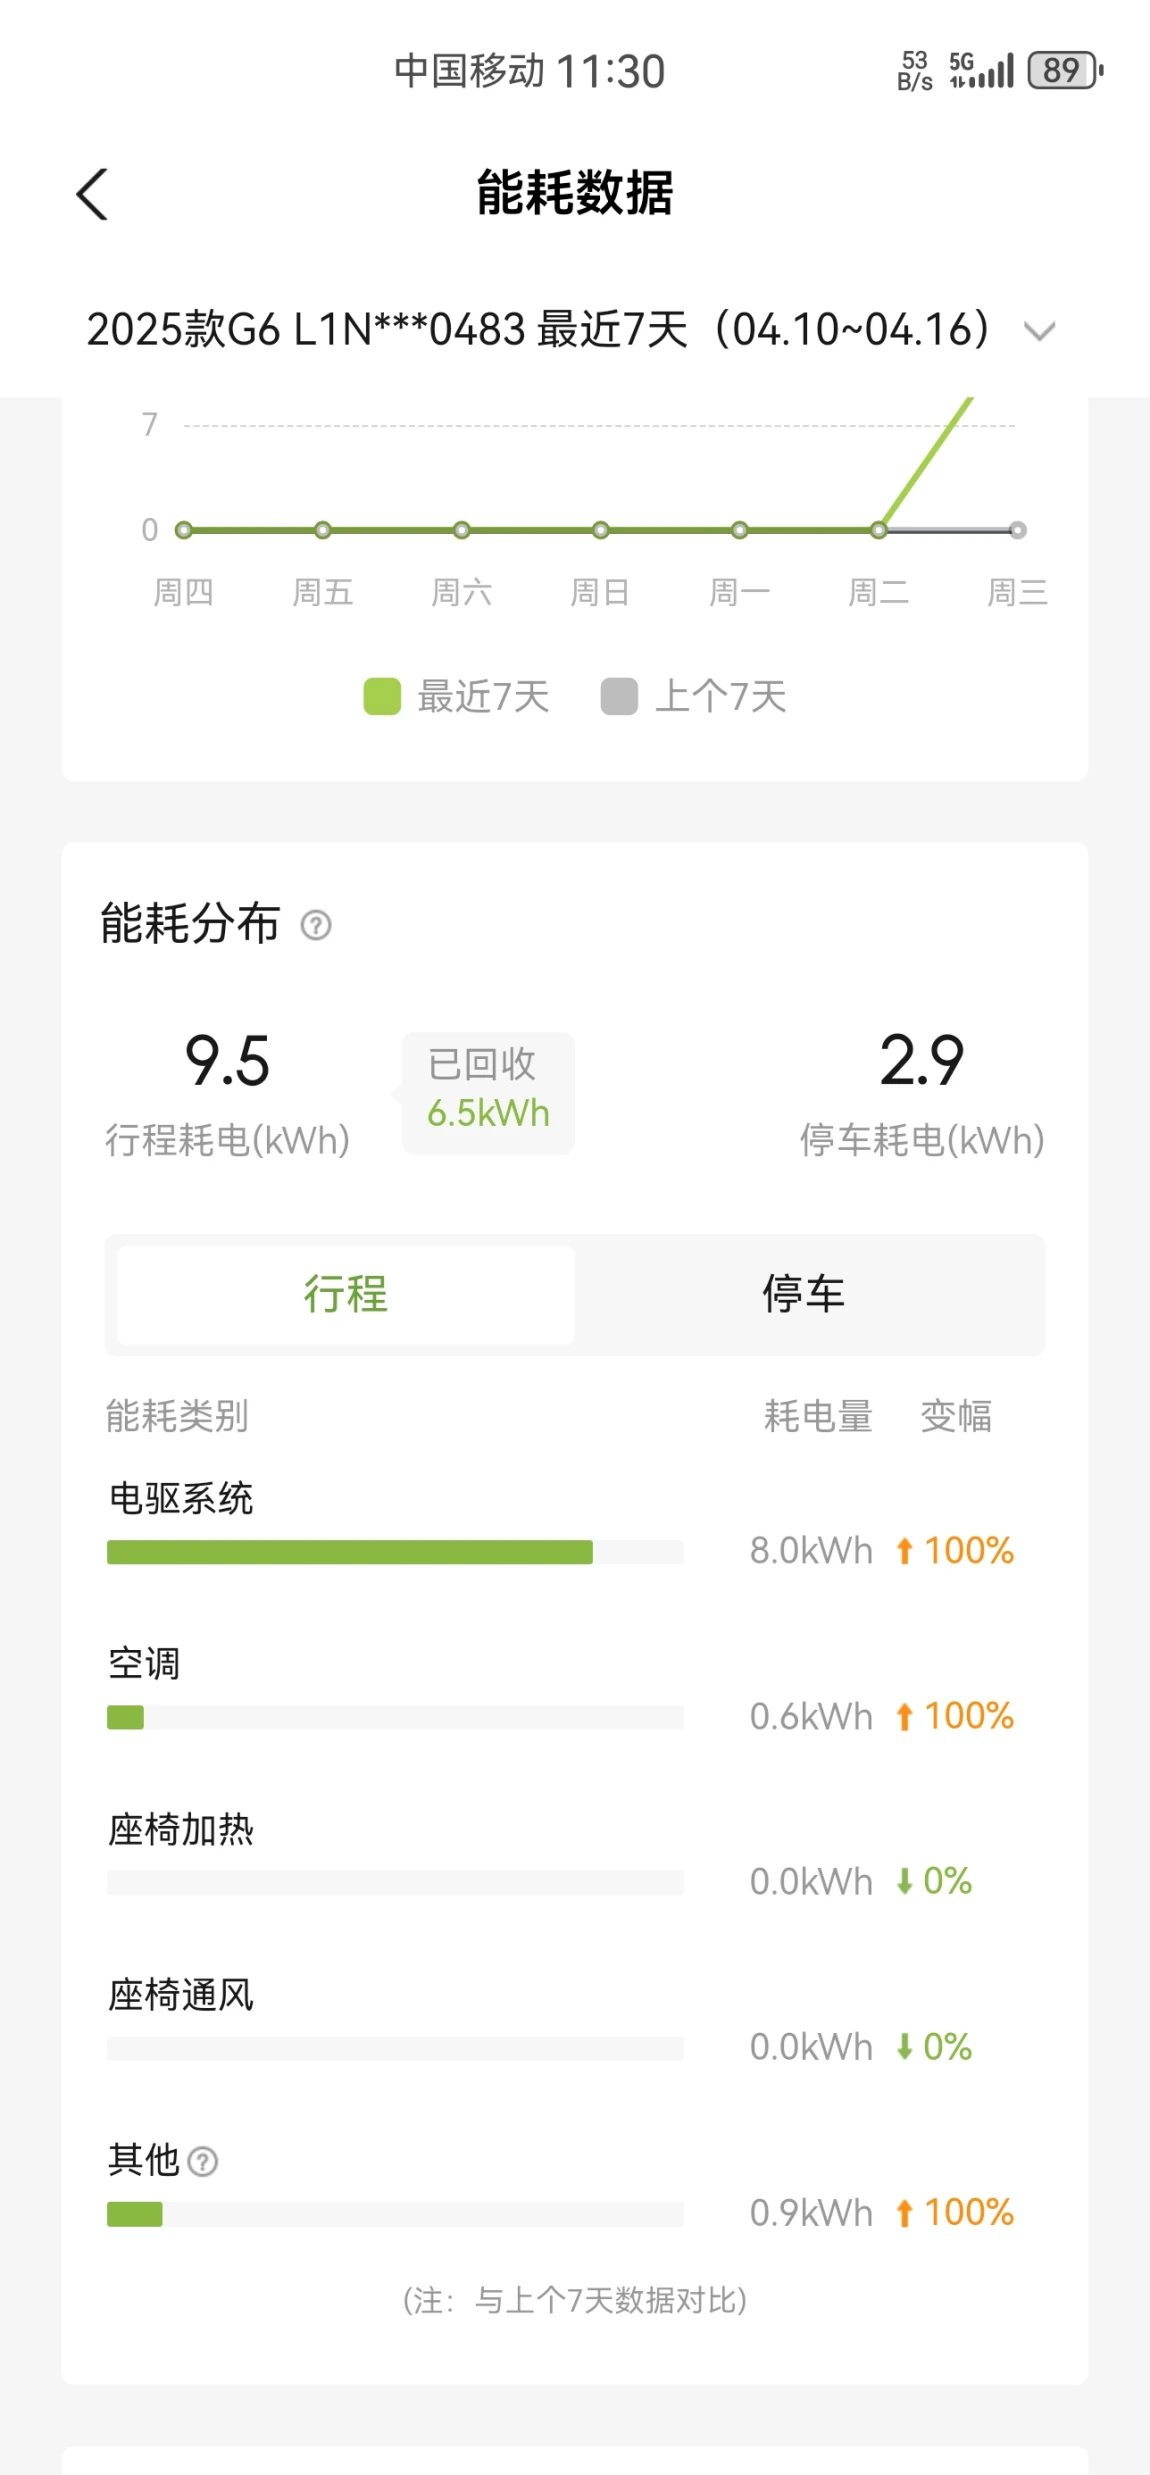Tap the orange up arrow for 空调

tap(904, 1717)
